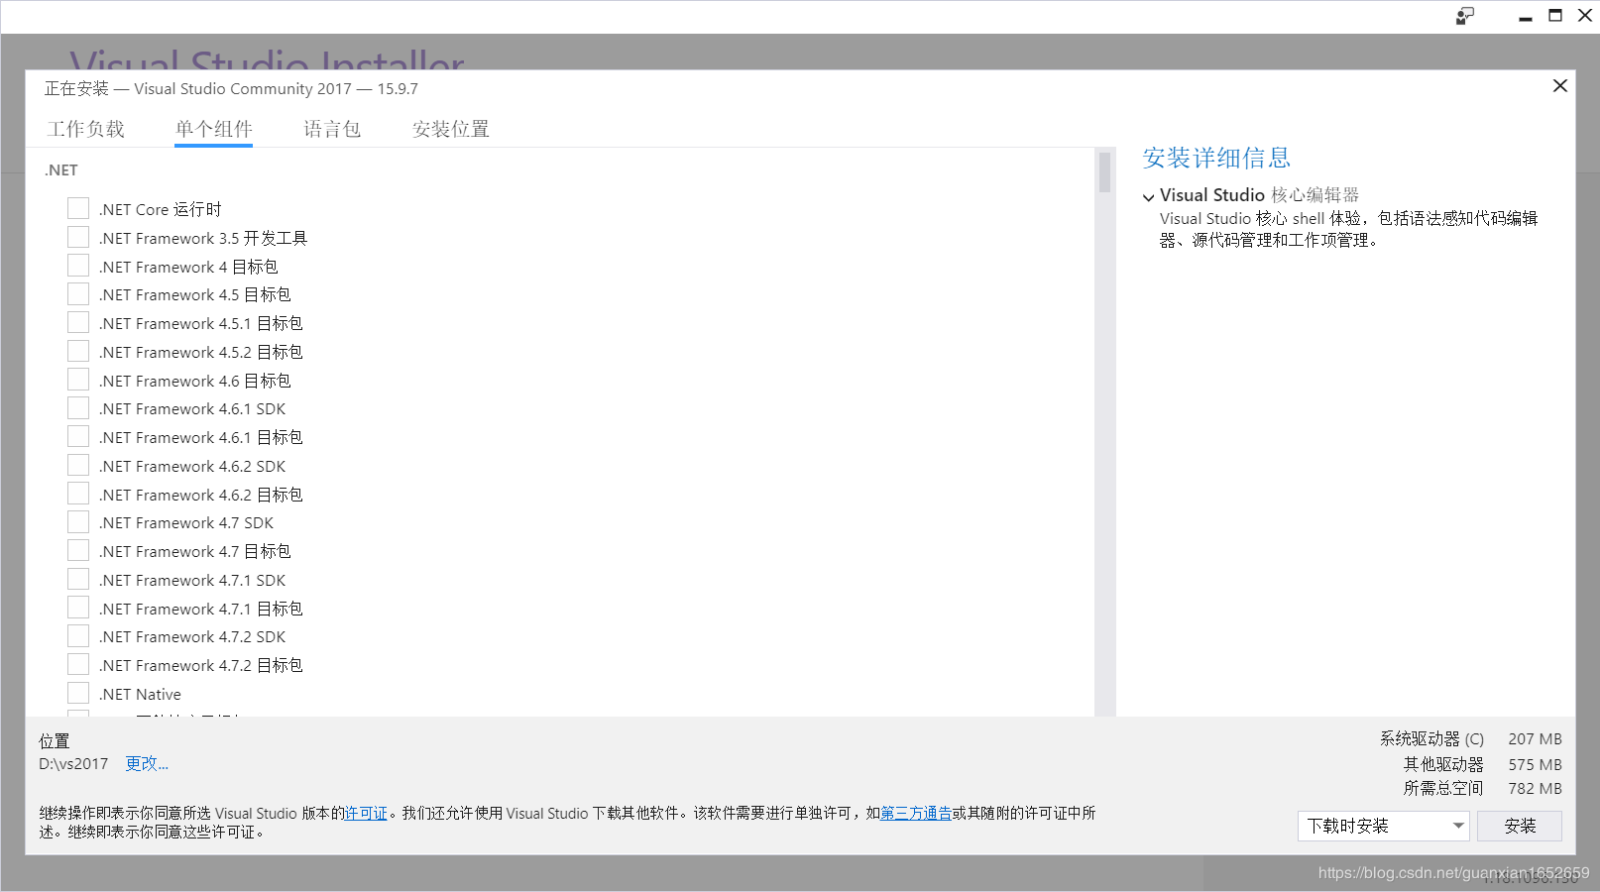This screenshot has width=1600, height=892.
Task: Enable .NET Framework 3.5 开发工具 checkbox
Action: tap(78, 237)
